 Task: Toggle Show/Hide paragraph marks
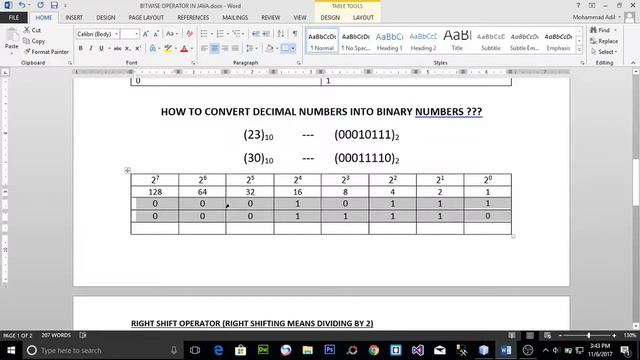point(295,34)
